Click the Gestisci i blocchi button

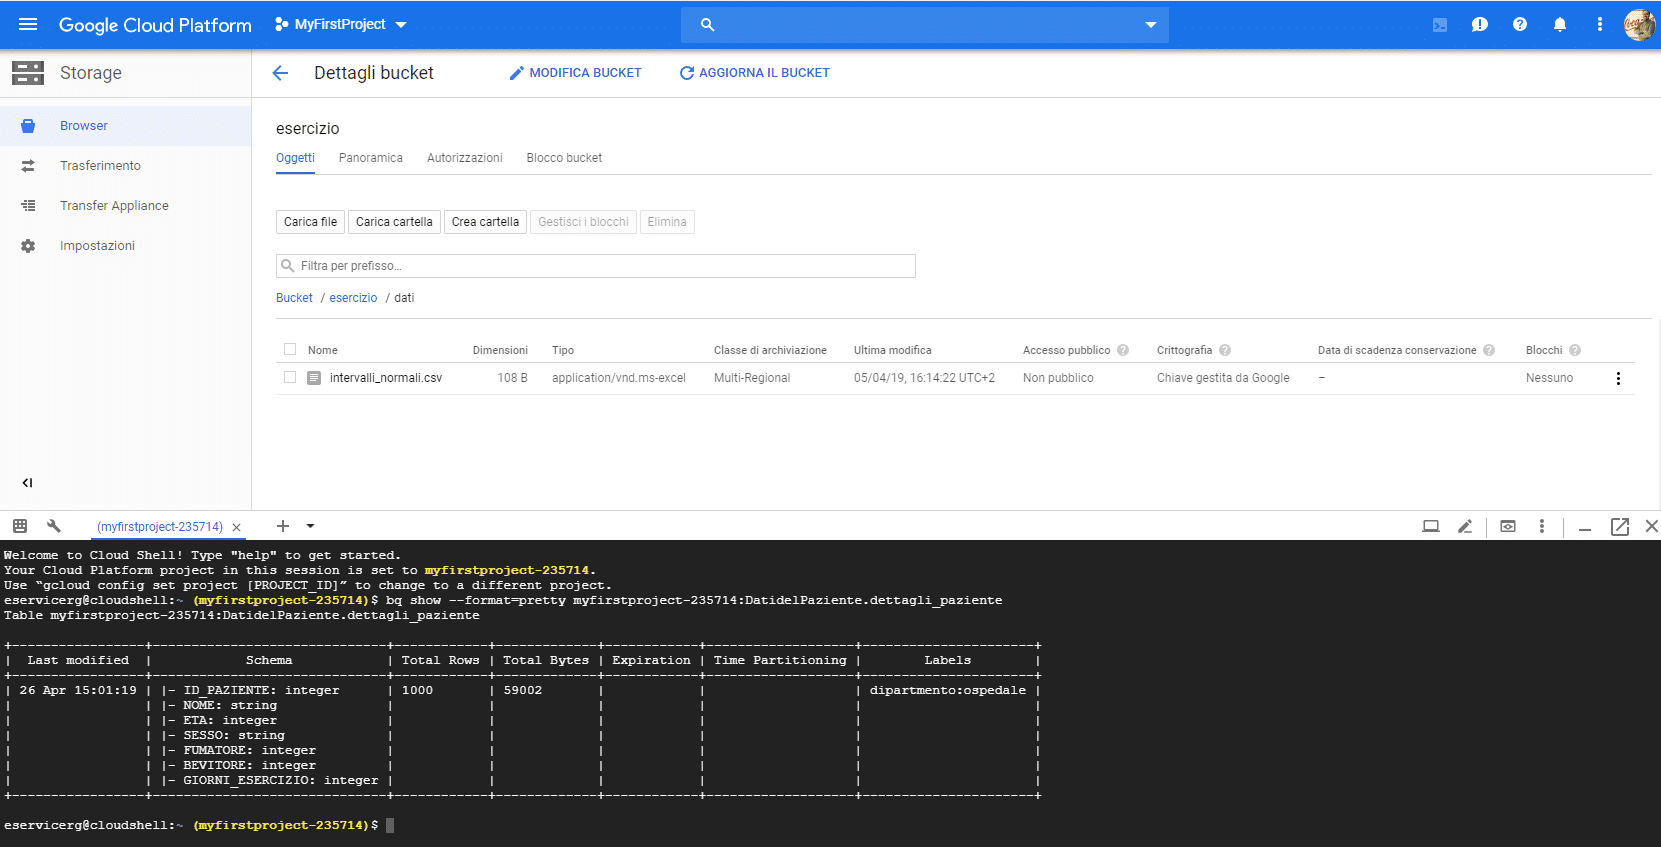pyautogui.click(x=583, y=222)
